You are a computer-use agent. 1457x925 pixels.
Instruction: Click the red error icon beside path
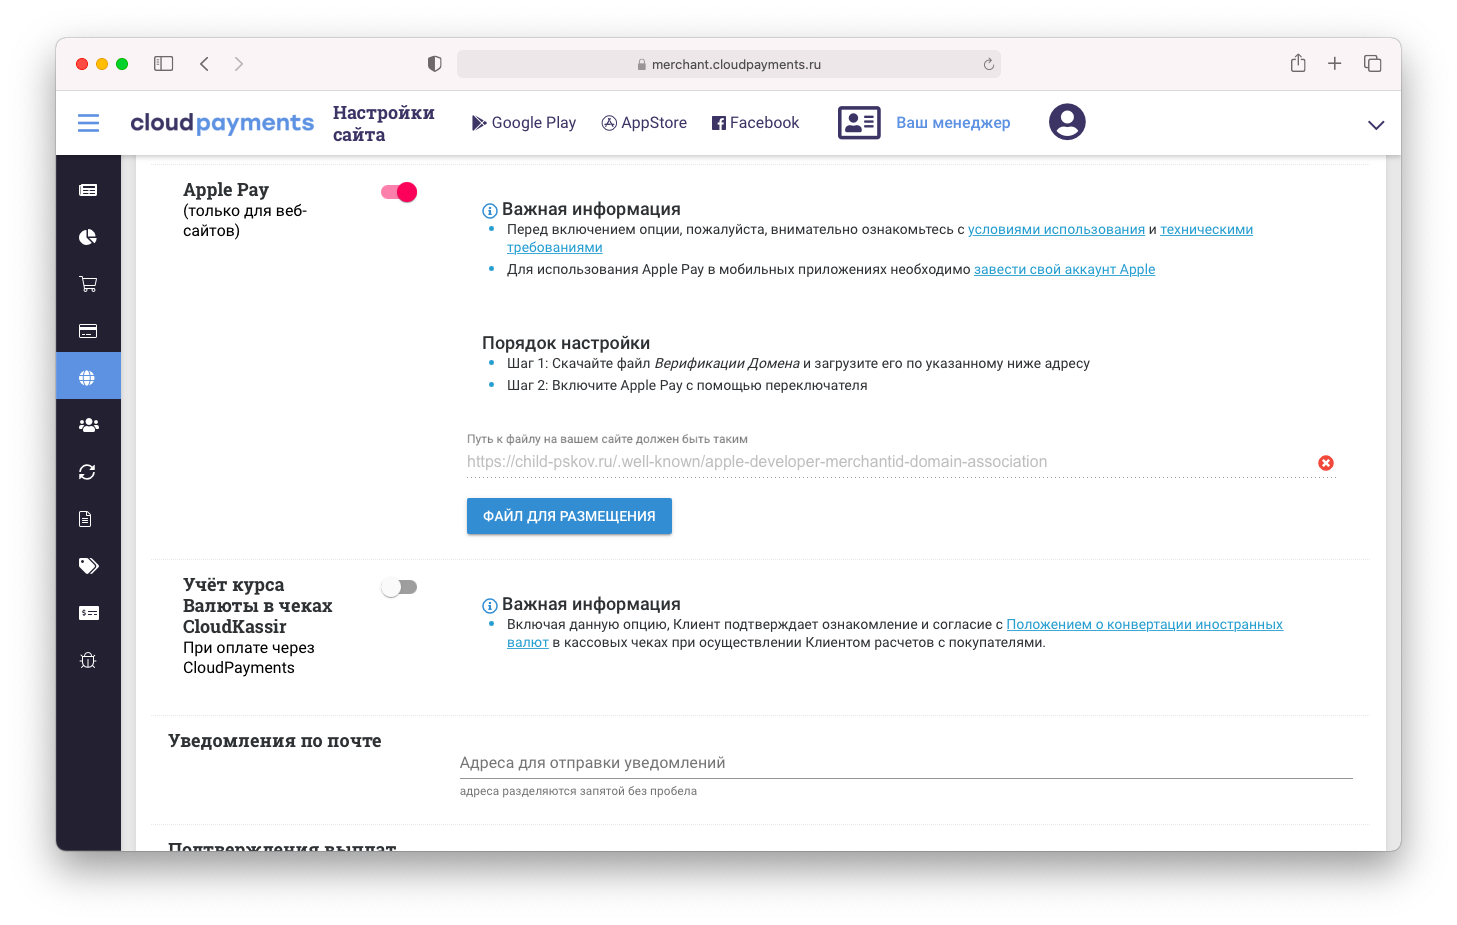[1326, 463]
